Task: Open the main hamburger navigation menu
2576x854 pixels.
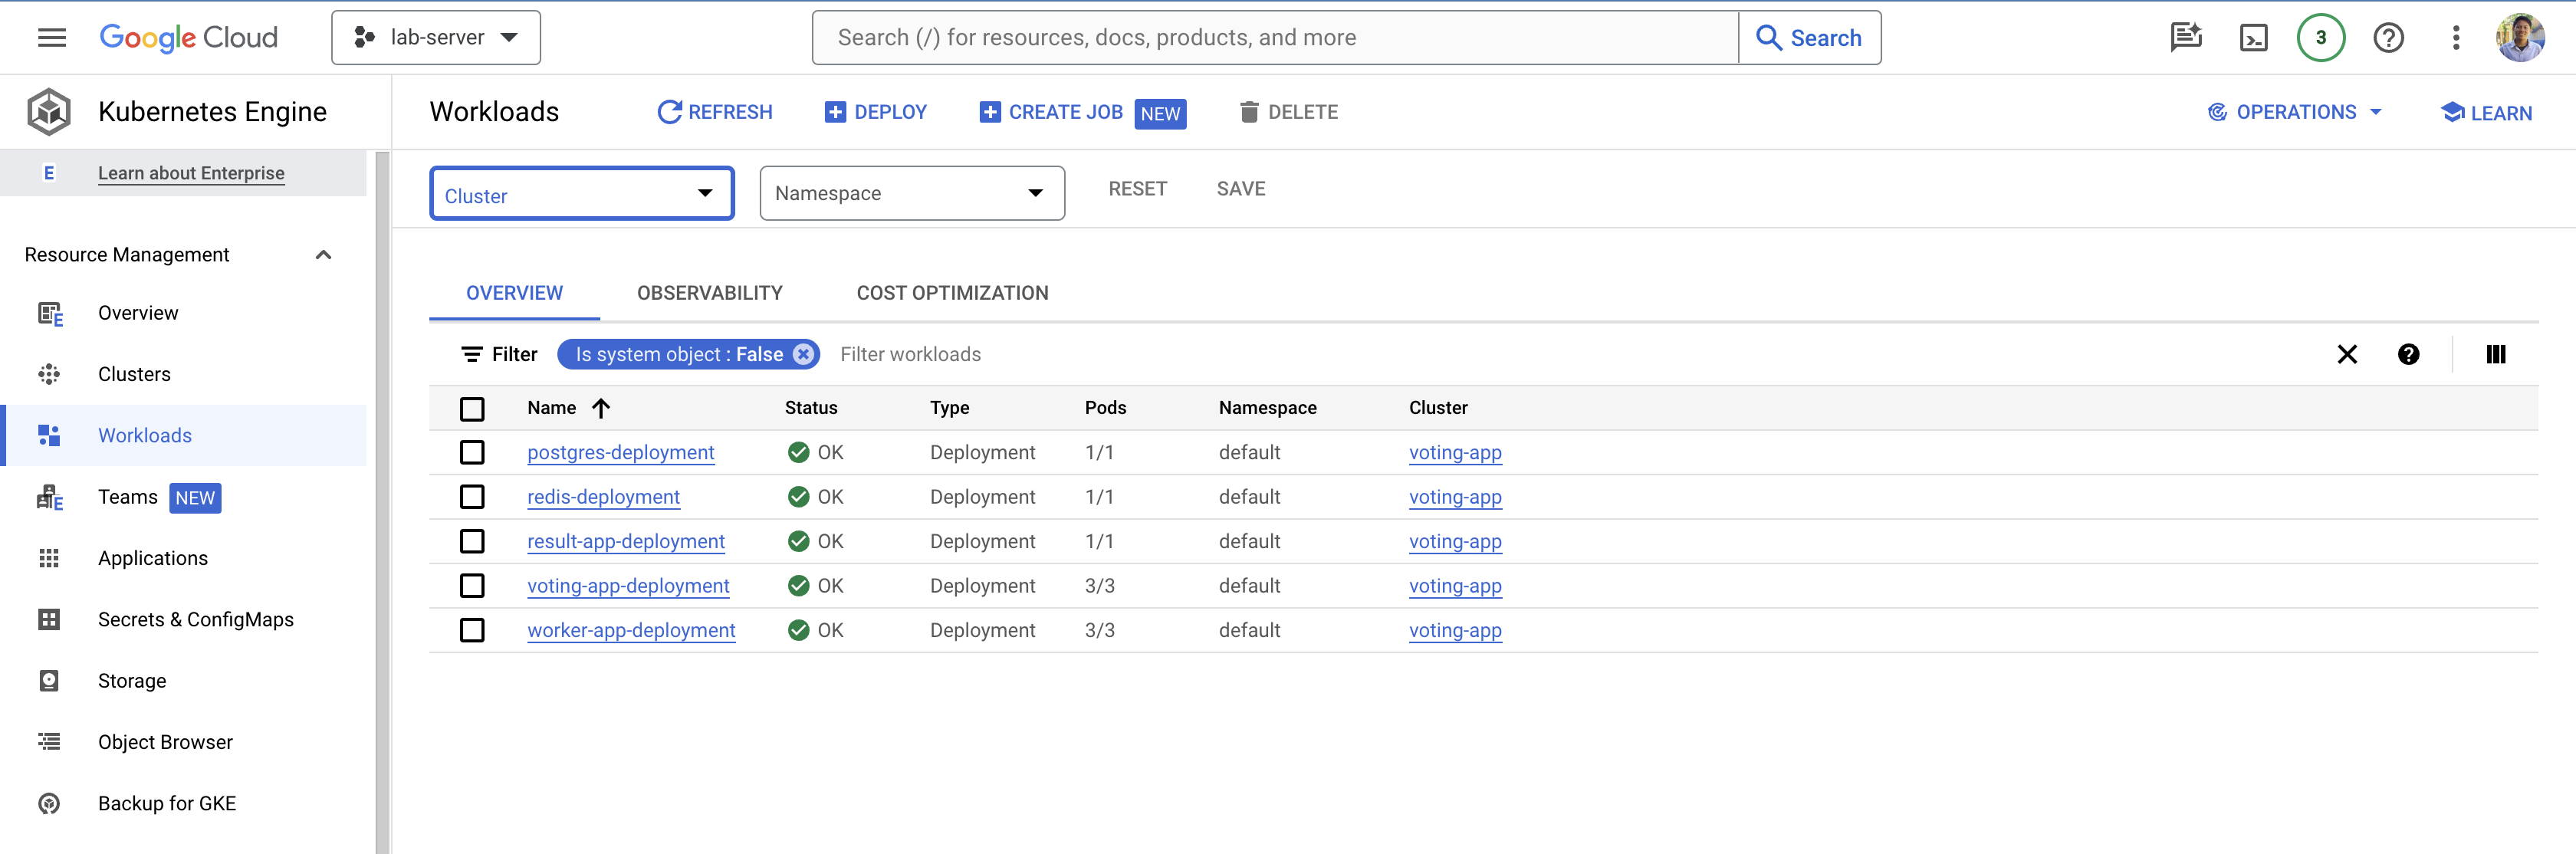Action: tap(52, 38)
